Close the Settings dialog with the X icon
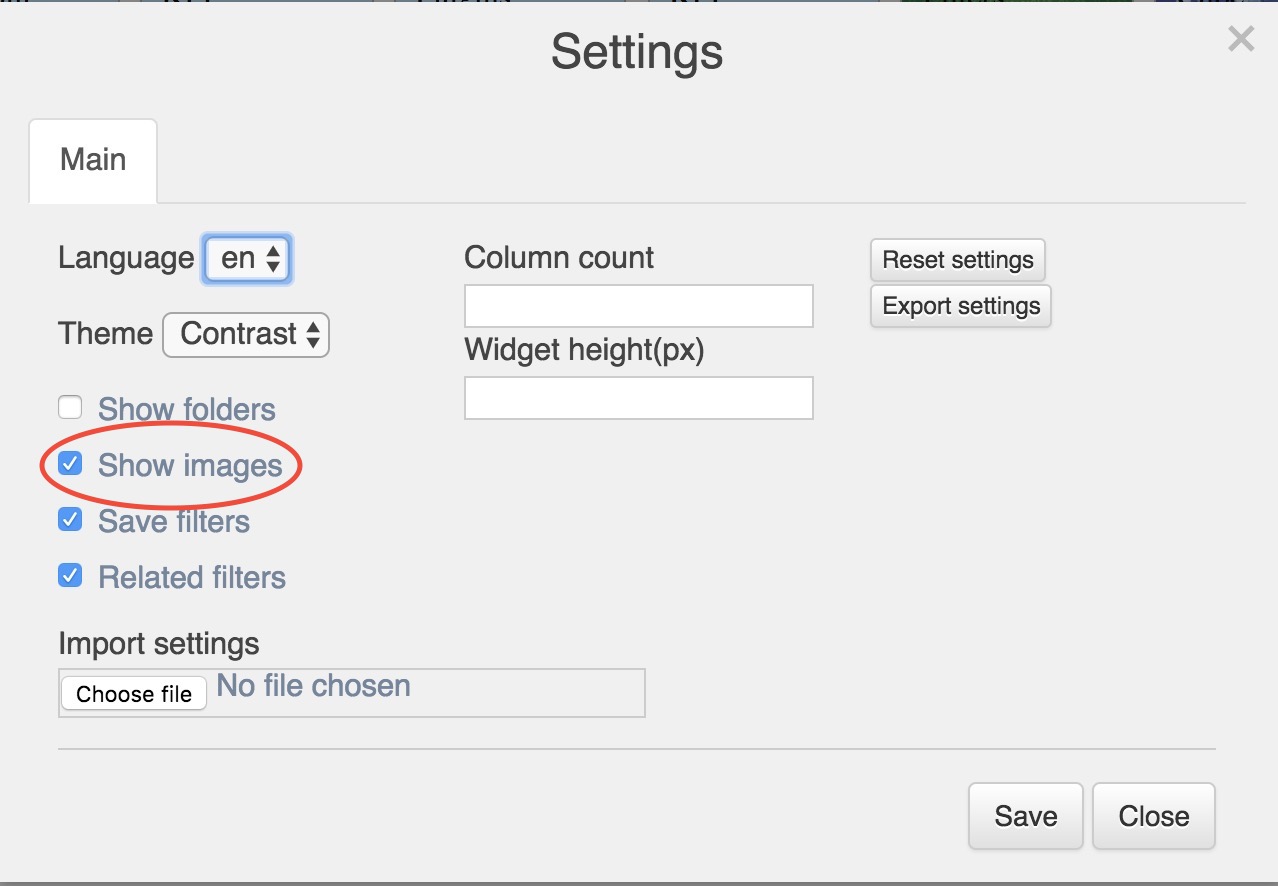Viewport: 1278px width, 886px height. point(1240,40)
